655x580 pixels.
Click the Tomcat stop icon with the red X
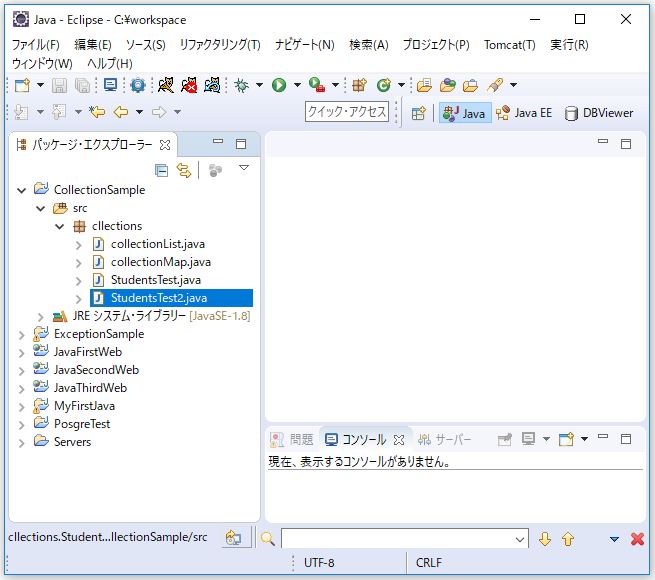[x=189, y=85]
